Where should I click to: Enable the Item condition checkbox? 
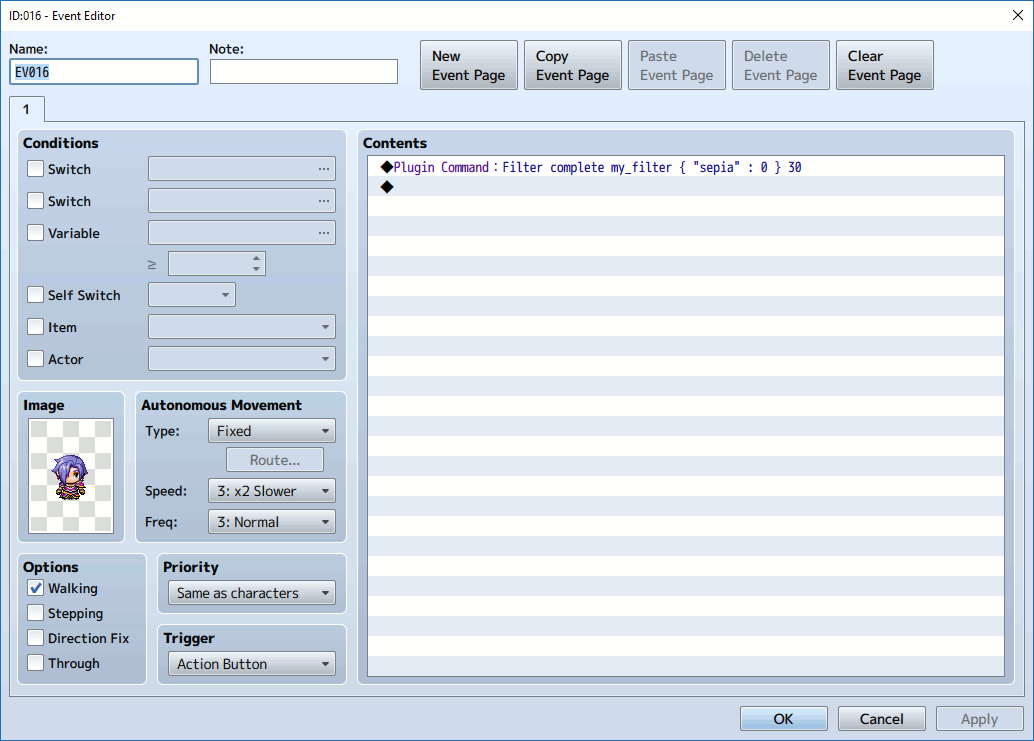click(x=36, y=326)
